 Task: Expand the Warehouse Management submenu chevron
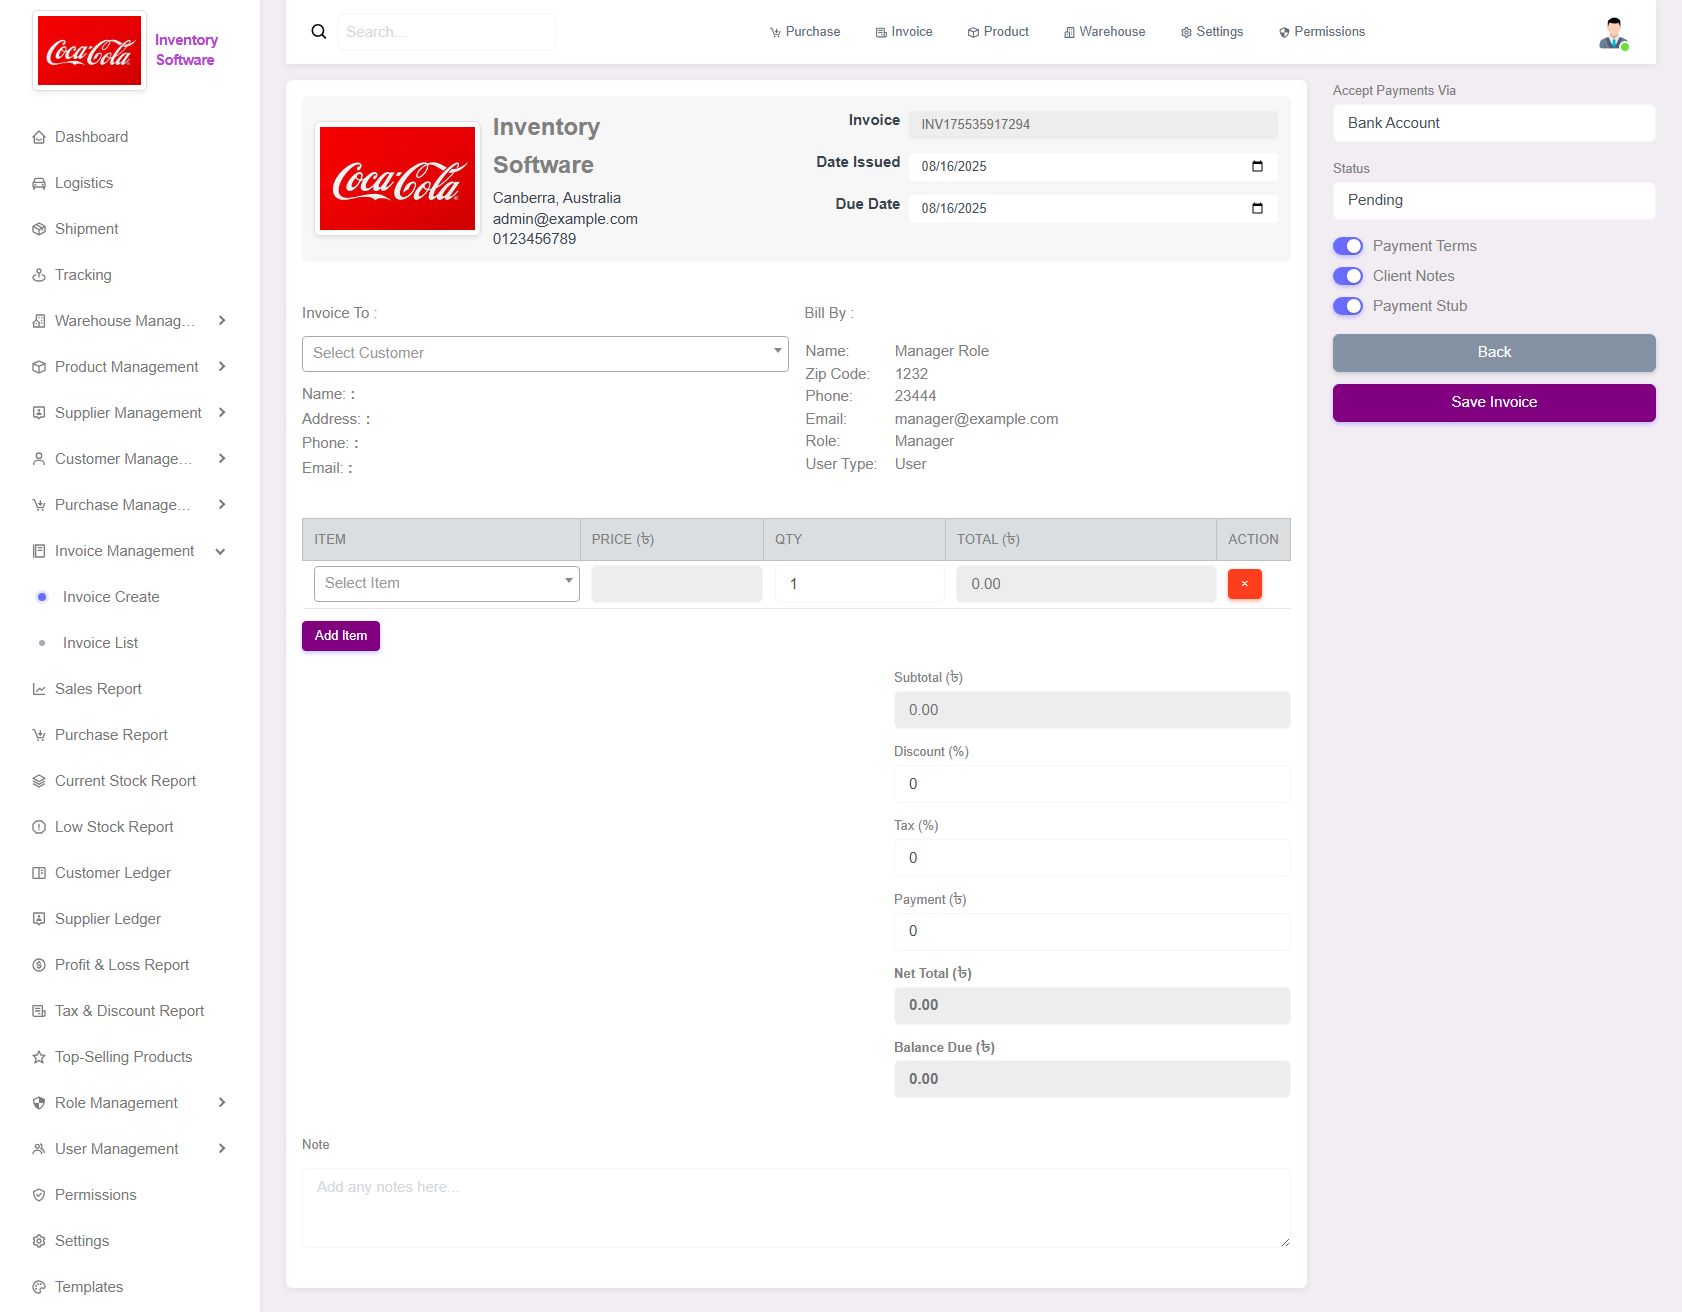pyautogui.click(x=222, y=321)
